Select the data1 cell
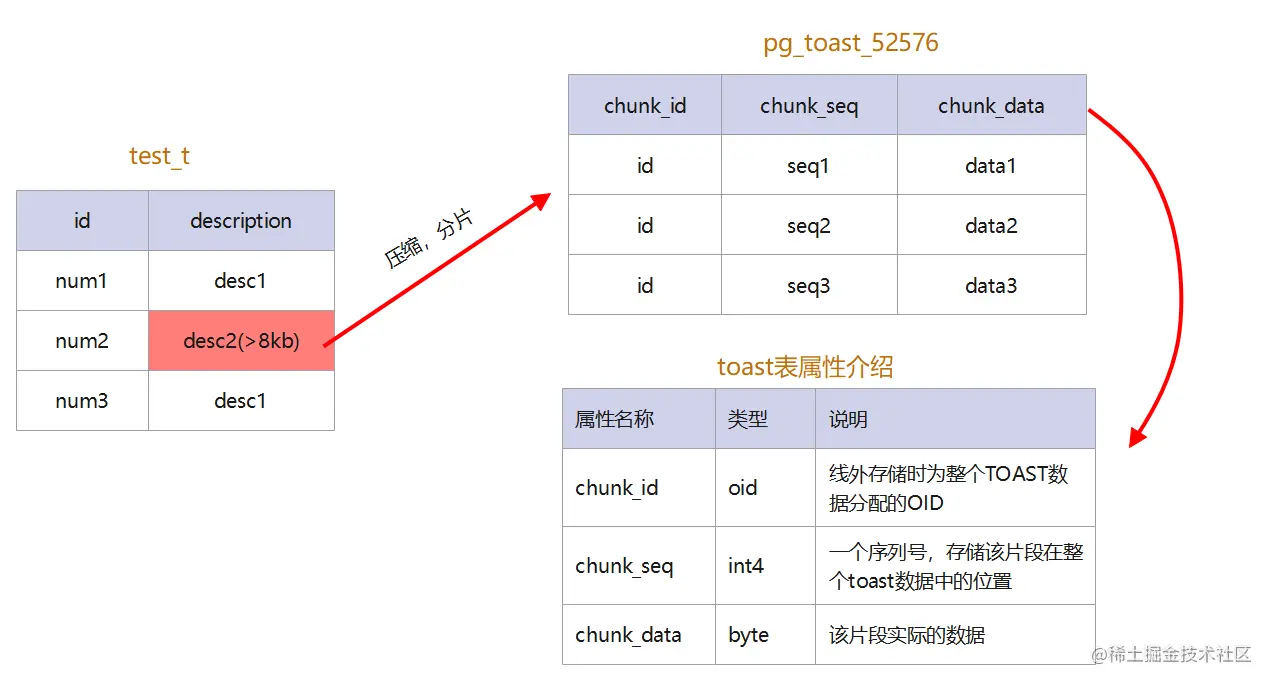Screen dimensions: 1272x685 [991, 165]
